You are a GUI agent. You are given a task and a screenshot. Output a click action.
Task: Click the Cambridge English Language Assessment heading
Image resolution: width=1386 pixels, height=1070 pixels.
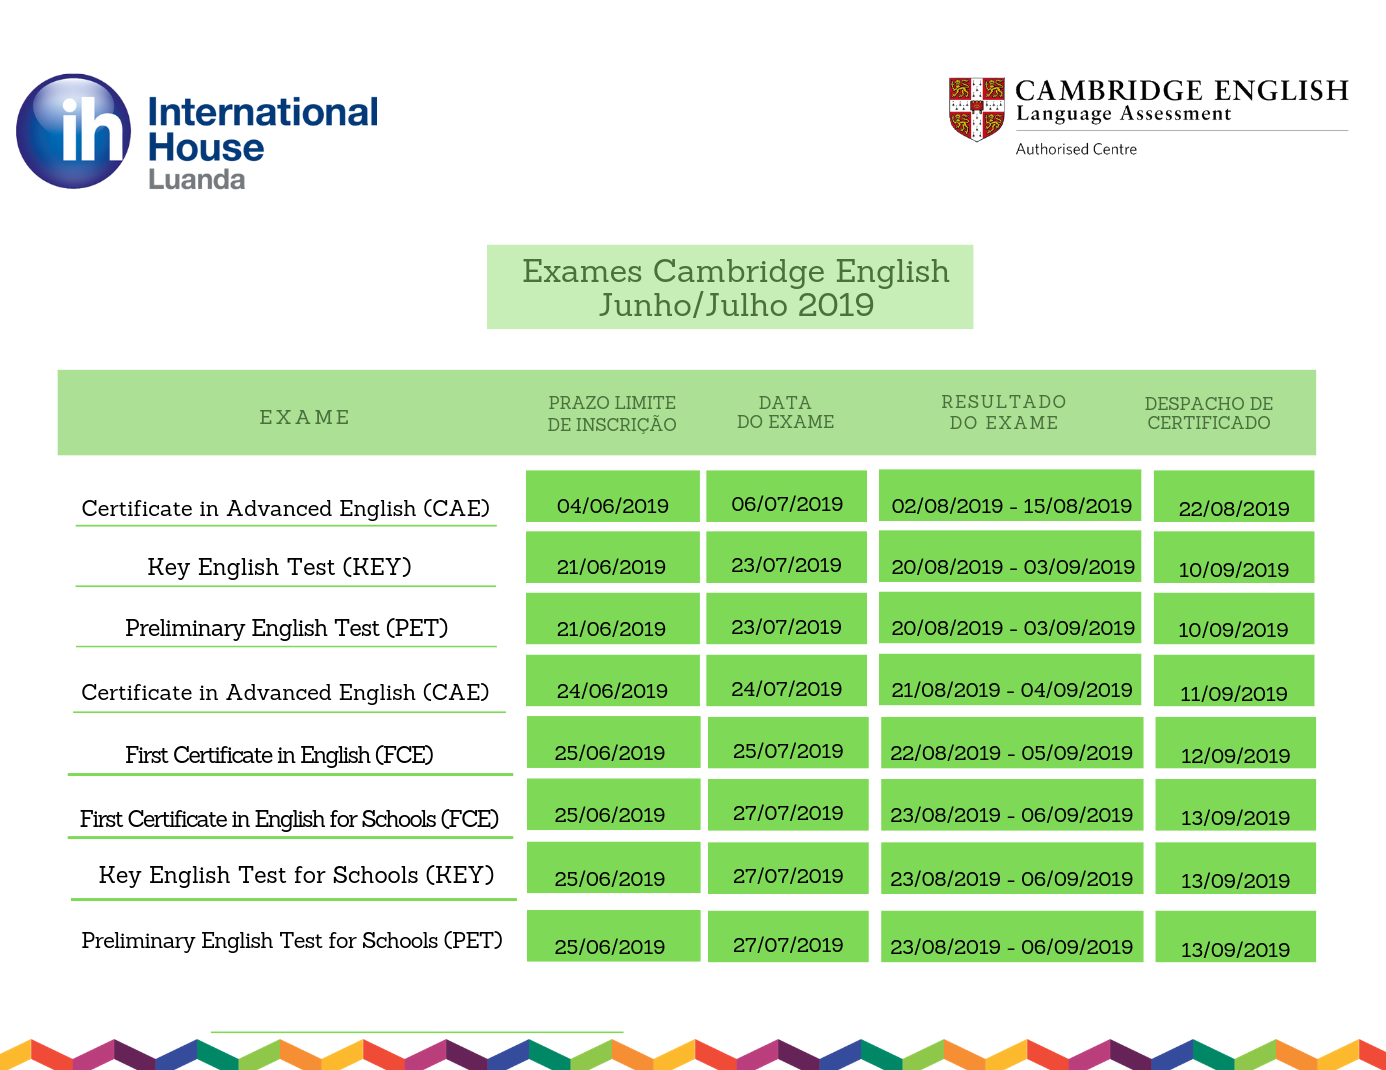tap(1182, 101)
